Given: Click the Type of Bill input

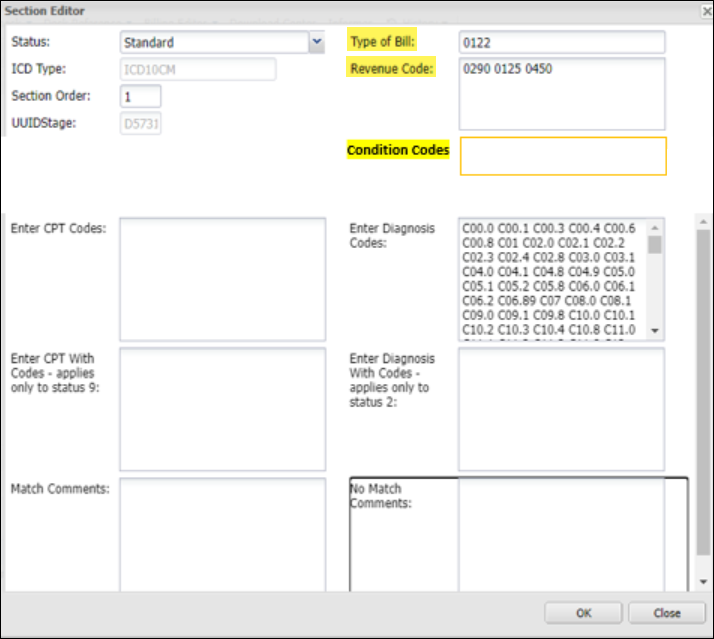Looking at the screenshot, I should 561,42.
